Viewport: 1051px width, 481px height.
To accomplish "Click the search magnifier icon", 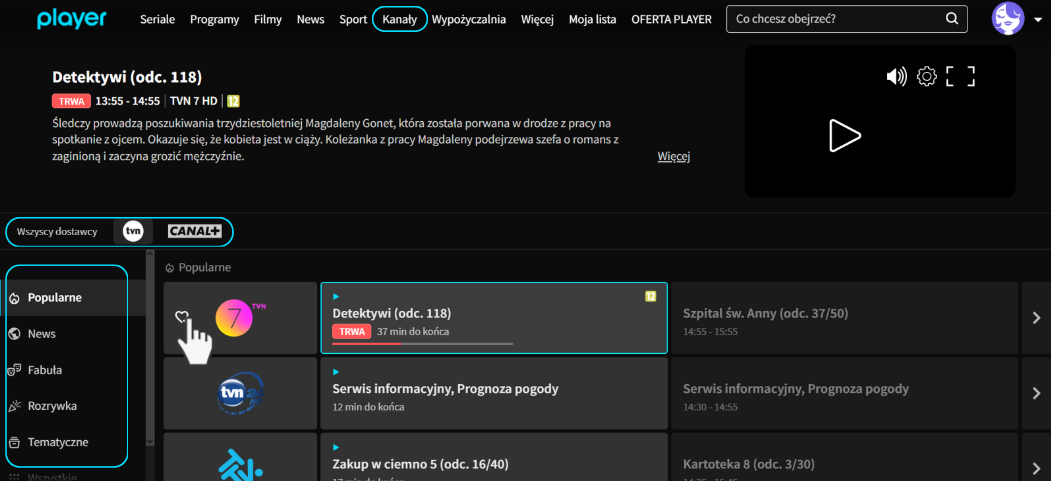I will point(951,19).
